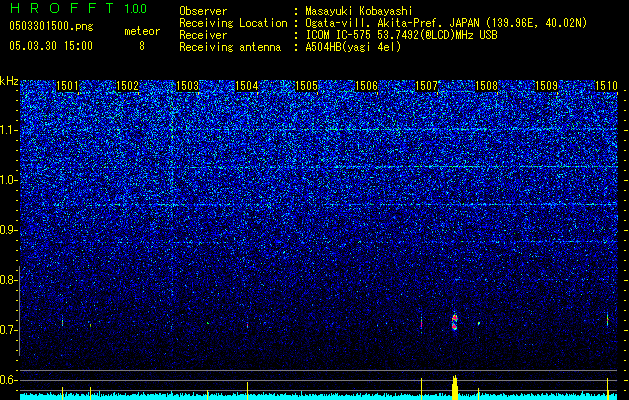The image size is (629, 400).
Task: Click the 1508 time marker
Action: coord(486,86)
